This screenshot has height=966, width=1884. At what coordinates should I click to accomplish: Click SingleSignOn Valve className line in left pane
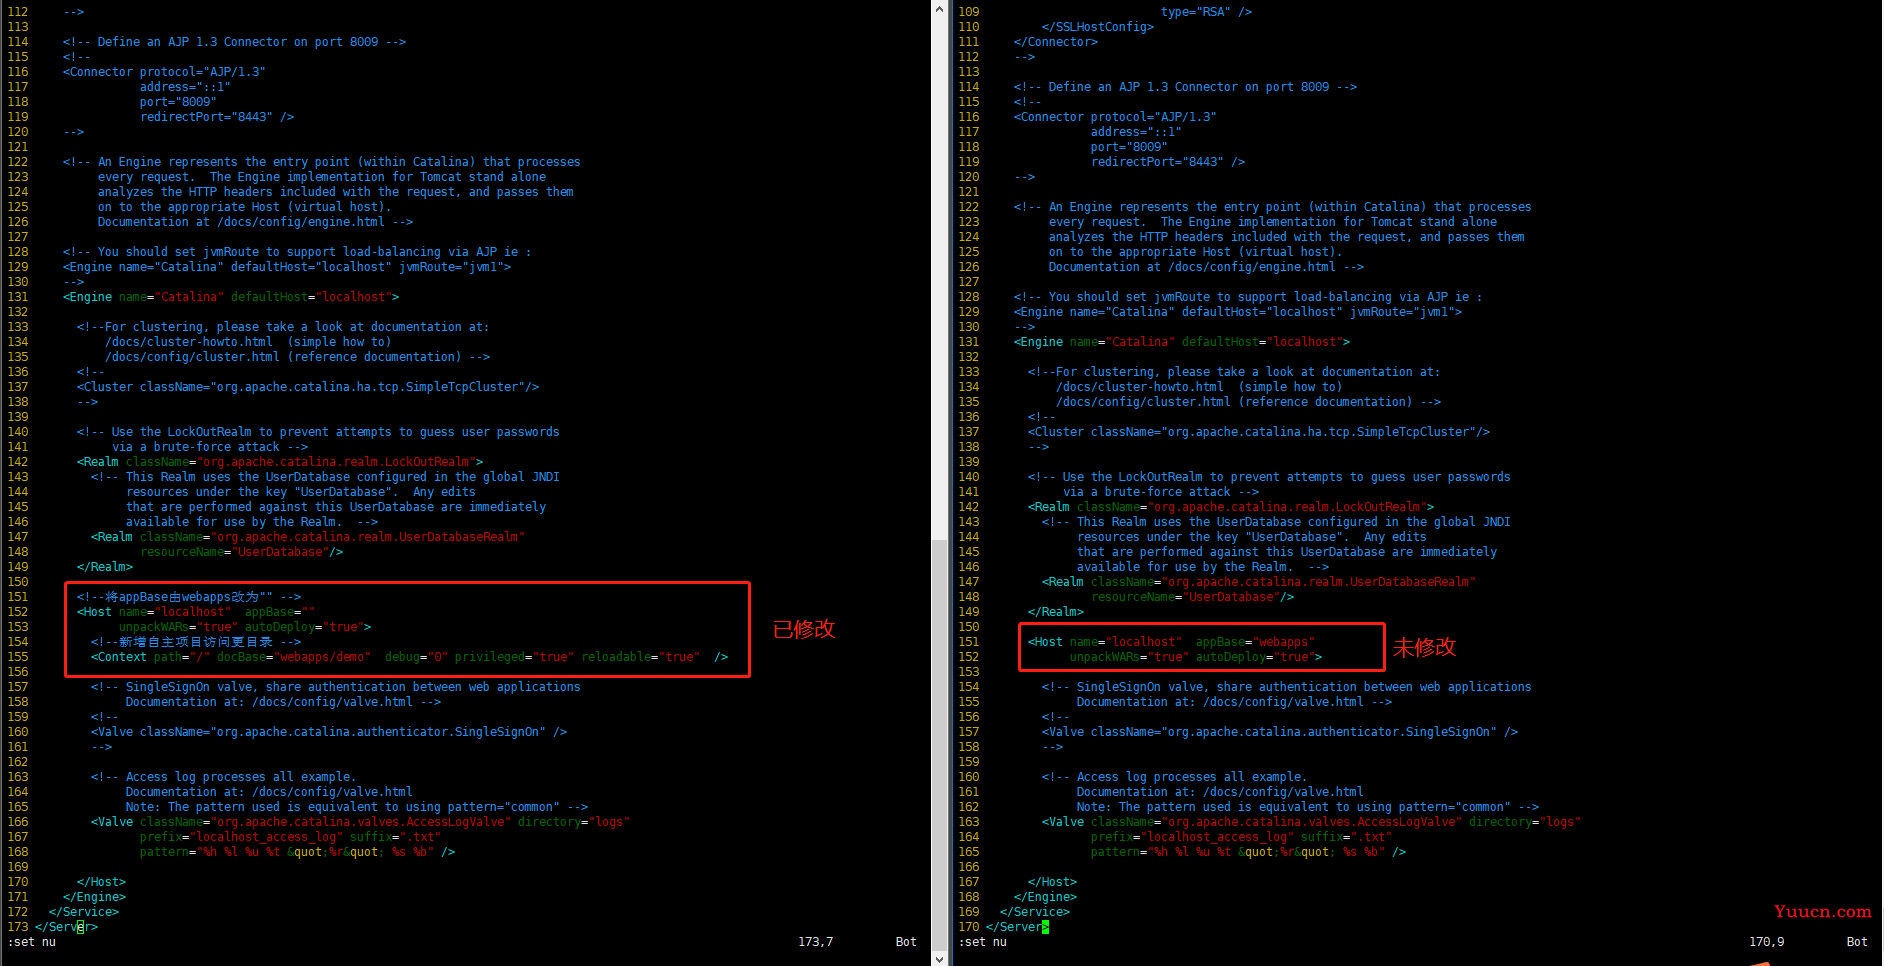(329, 732)
